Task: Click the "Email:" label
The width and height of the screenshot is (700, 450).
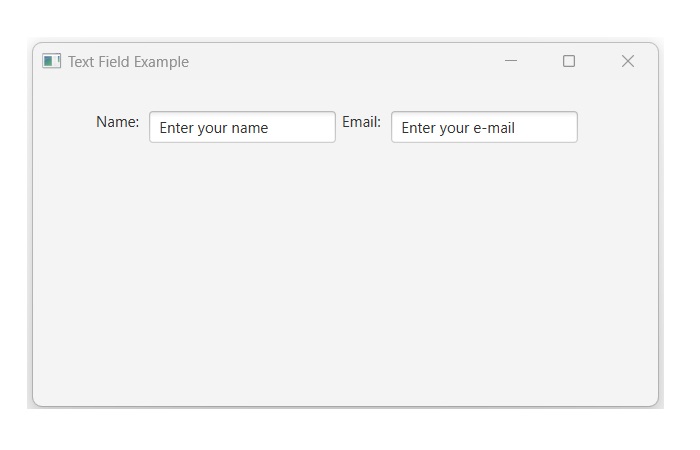Action: point(361,122)
